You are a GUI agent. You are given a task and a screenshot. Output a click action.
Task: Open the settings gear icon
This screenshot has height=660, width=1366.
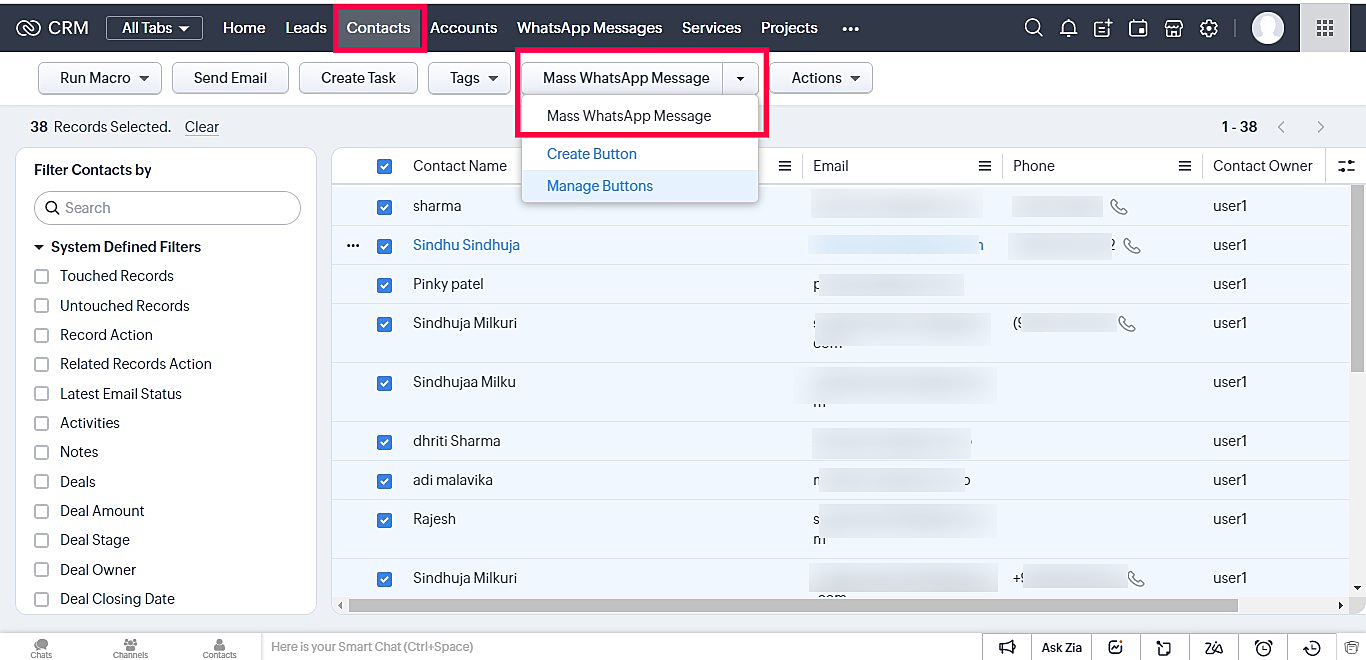(1208, 28)
